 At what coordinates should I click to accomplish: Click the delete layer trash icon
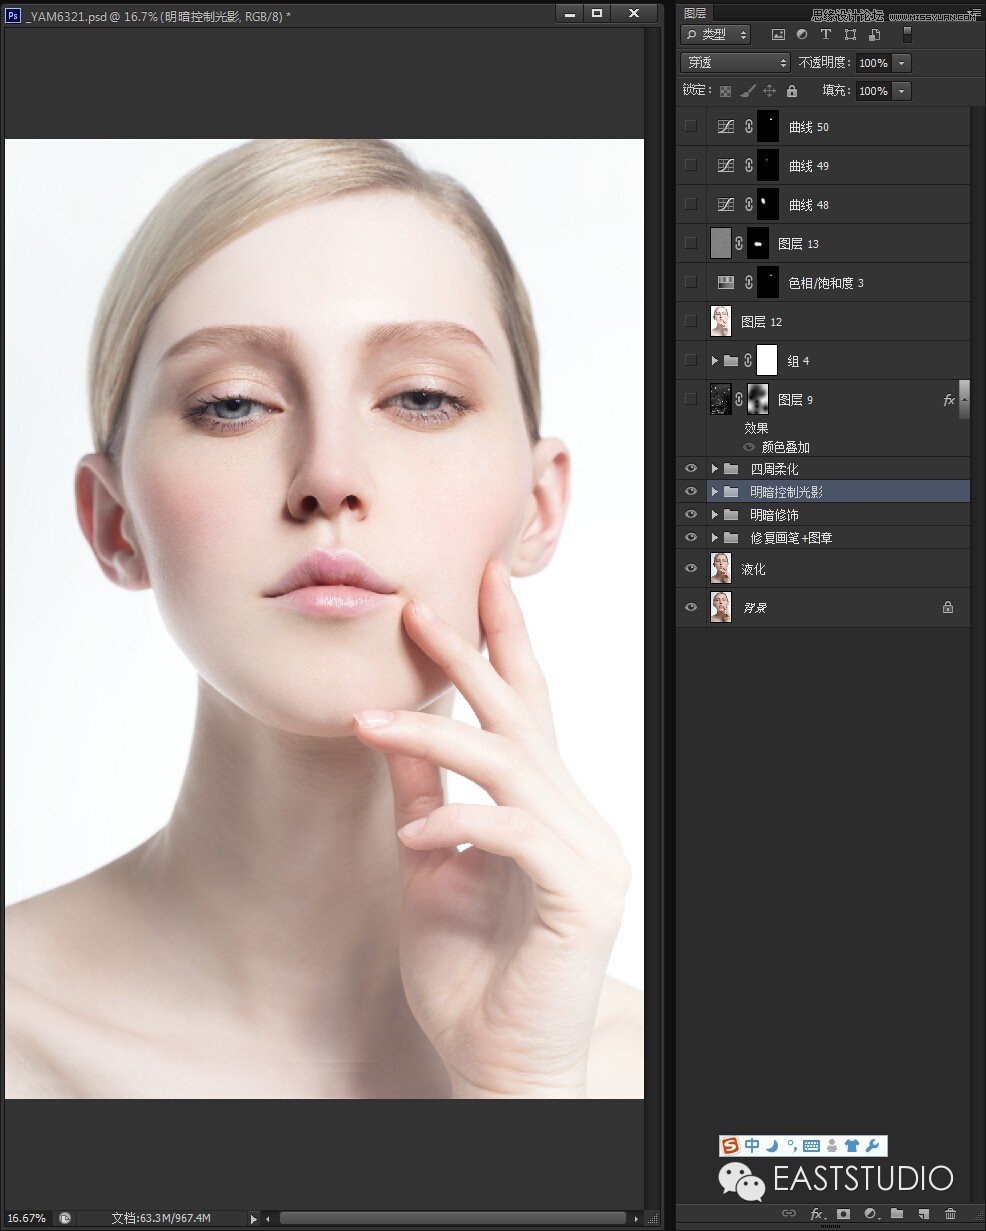coord(949,1213)
